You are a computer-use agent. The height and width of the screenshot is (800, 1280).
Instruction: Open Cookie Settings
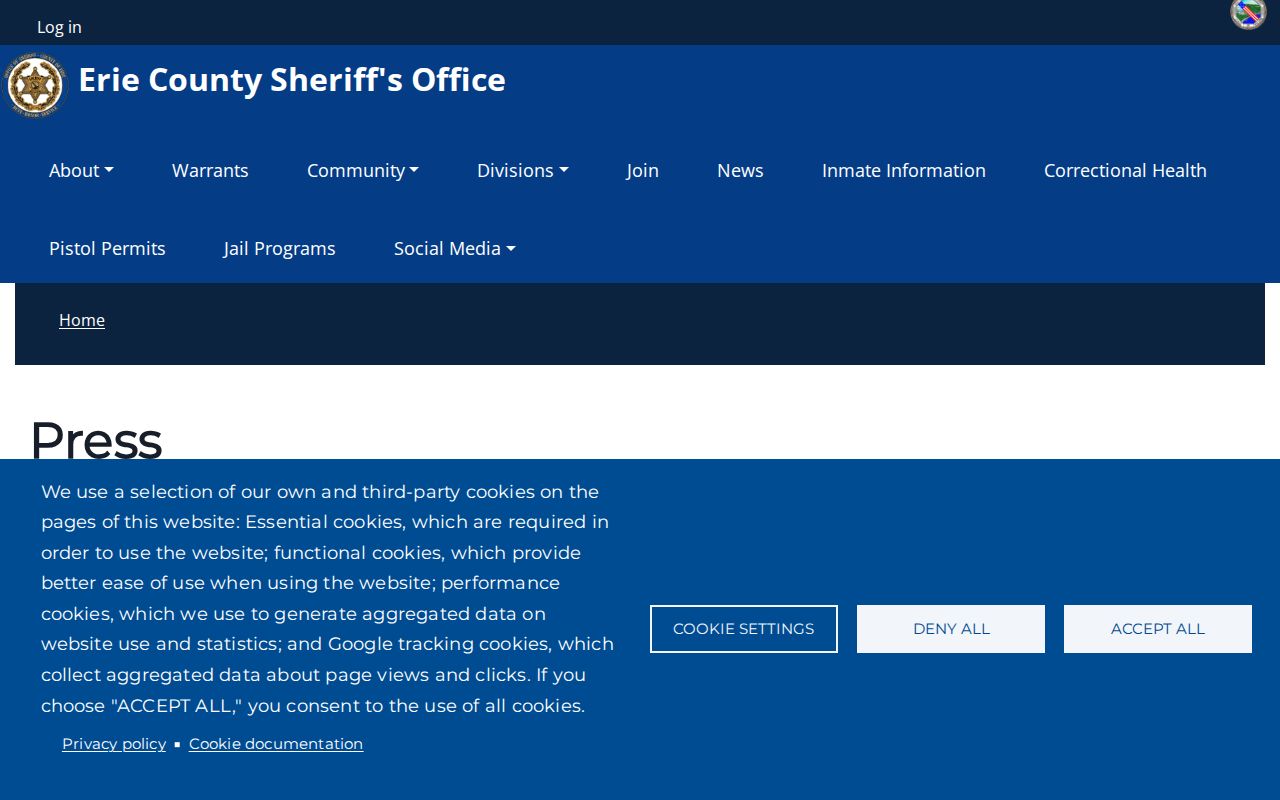point(744,629)
